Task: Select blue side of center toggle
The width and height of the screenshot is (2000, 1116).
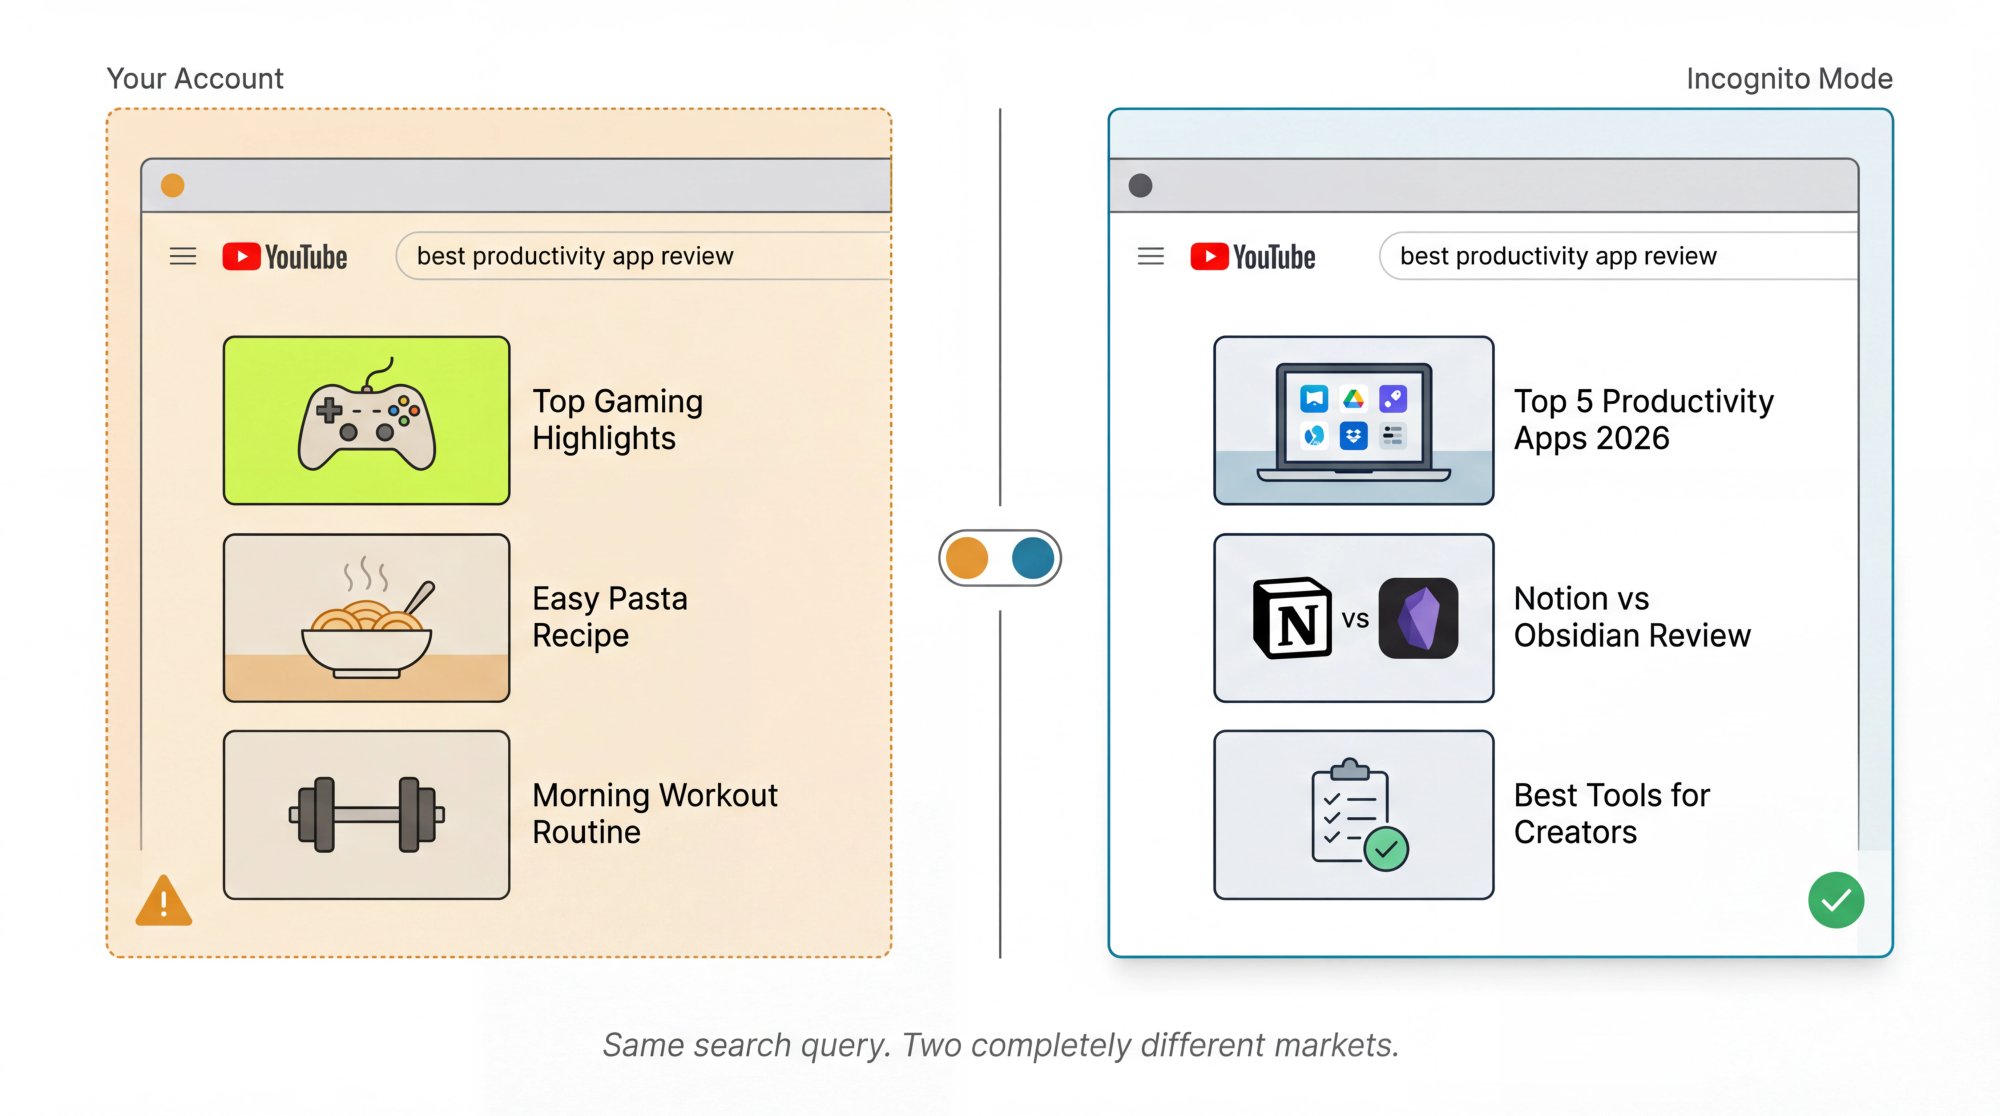Action: coord(1032,558)
